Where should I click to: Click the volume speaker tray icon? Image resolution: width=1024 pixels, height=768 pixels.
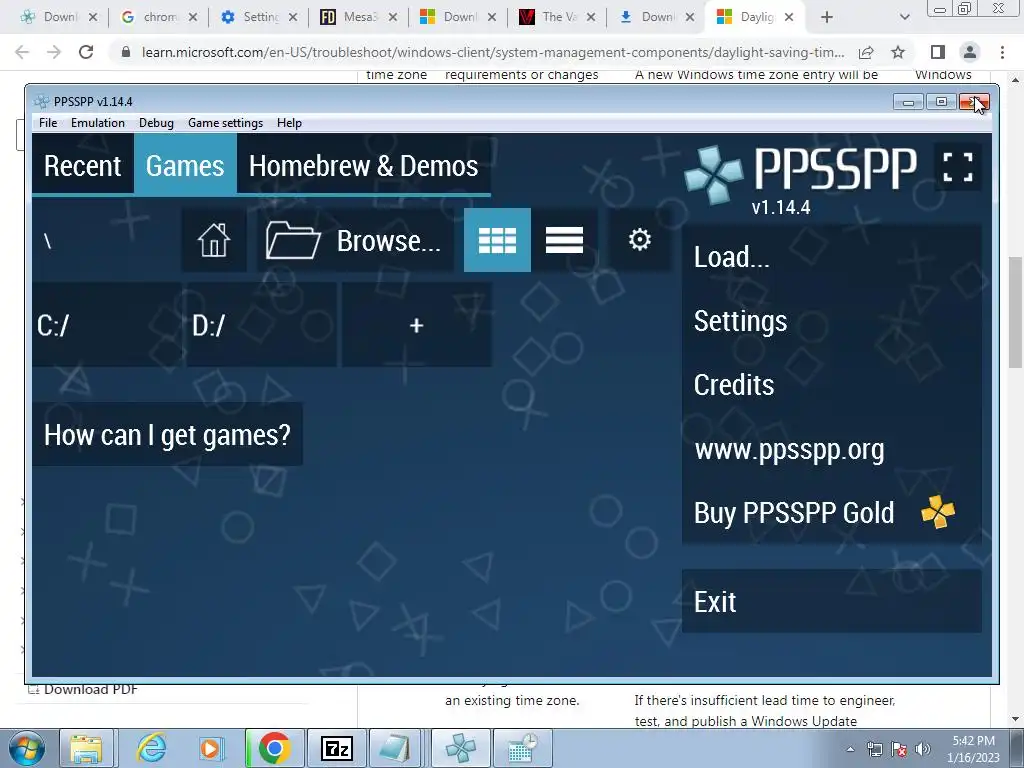click(923, 749)
